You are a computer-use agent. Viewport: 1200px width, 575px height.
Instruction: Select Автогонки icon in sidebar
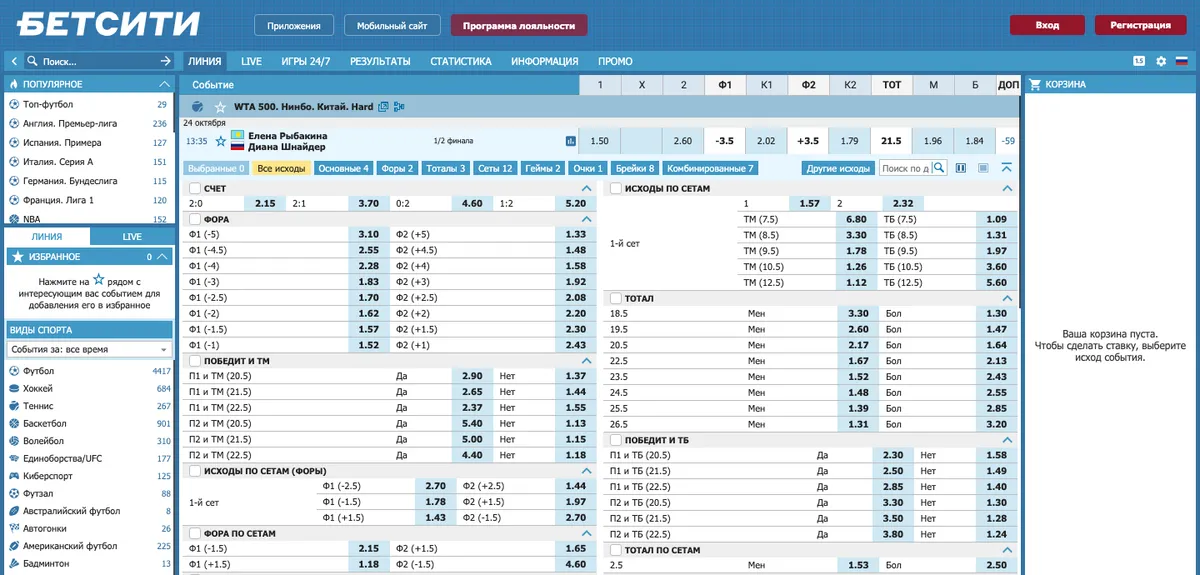[x=14, y=529]
